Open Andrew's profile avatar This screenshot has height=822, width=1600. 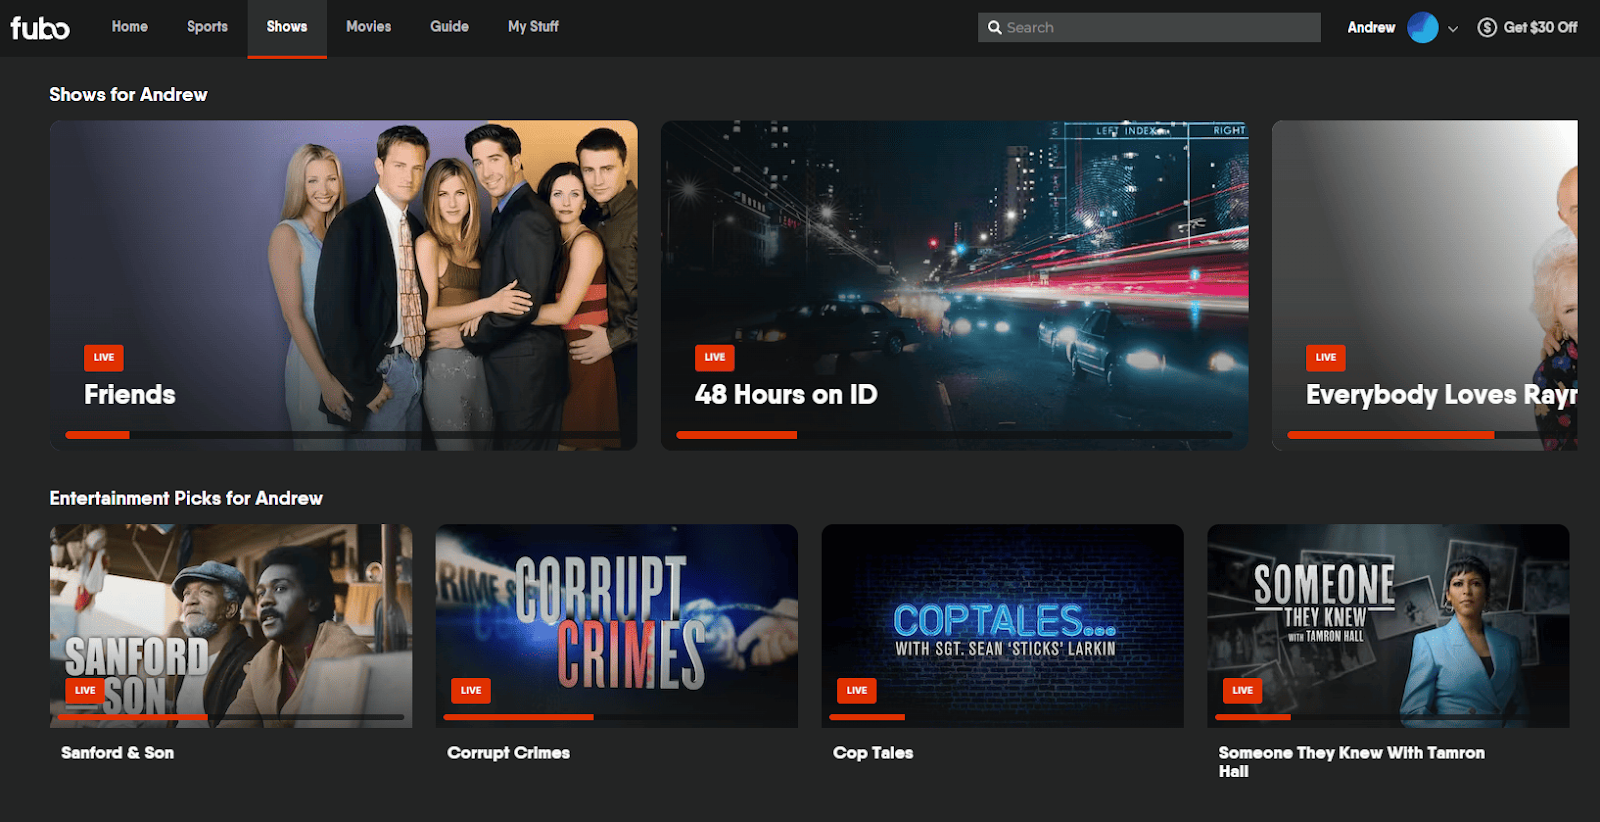[1422, 27]
